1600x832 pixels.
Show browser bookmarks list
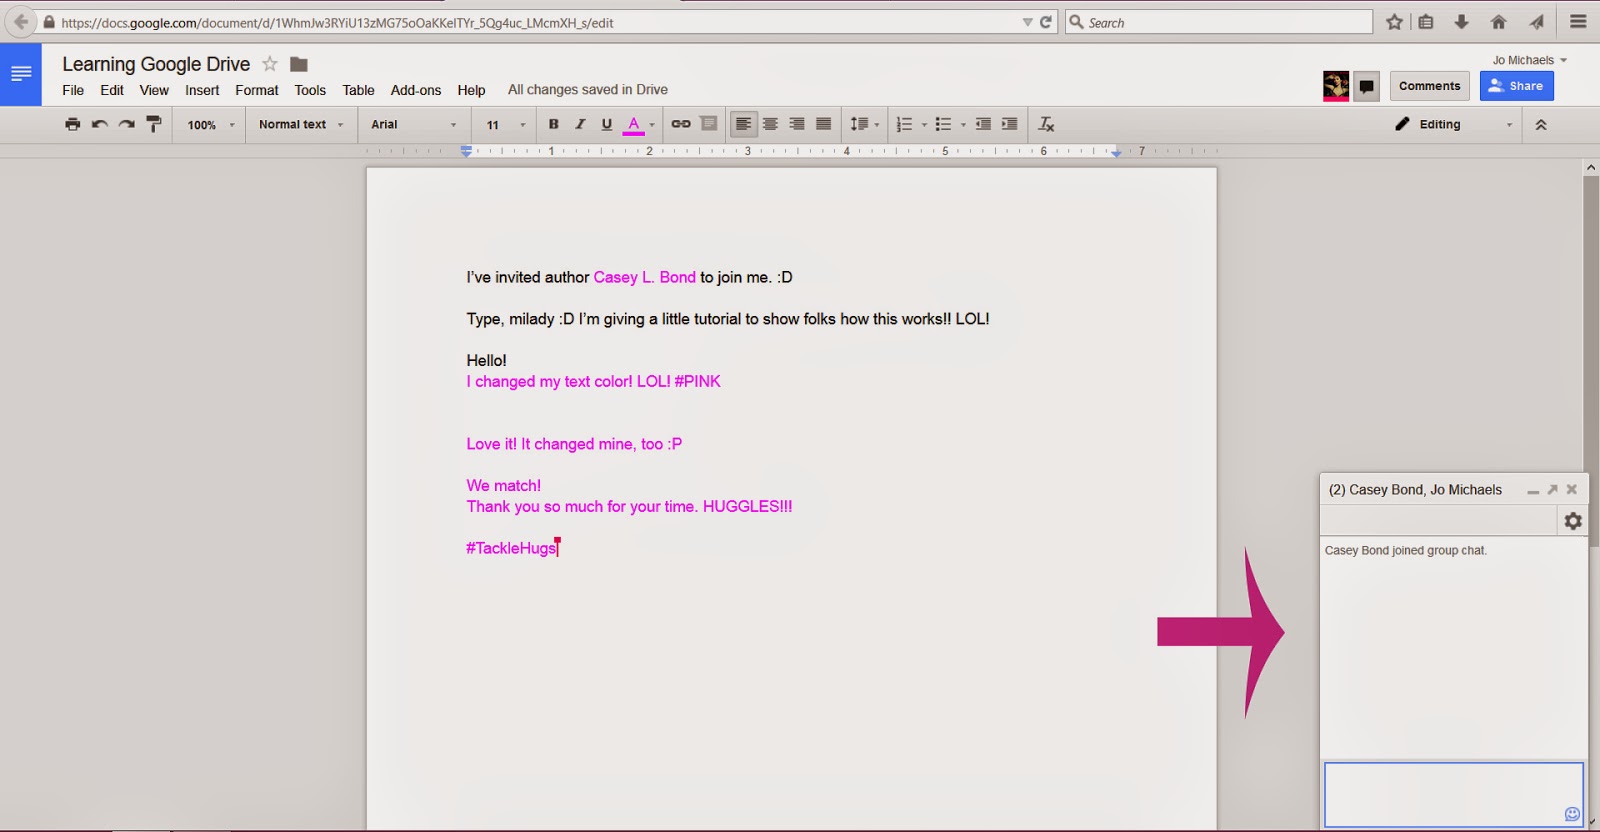click(x=1426, y=22)
